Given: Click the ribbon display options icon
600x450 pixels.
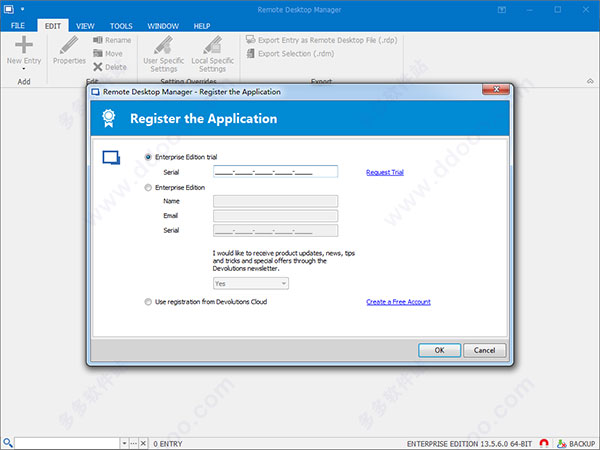Looking at the screenshot, I should click(x=502, y=10).
